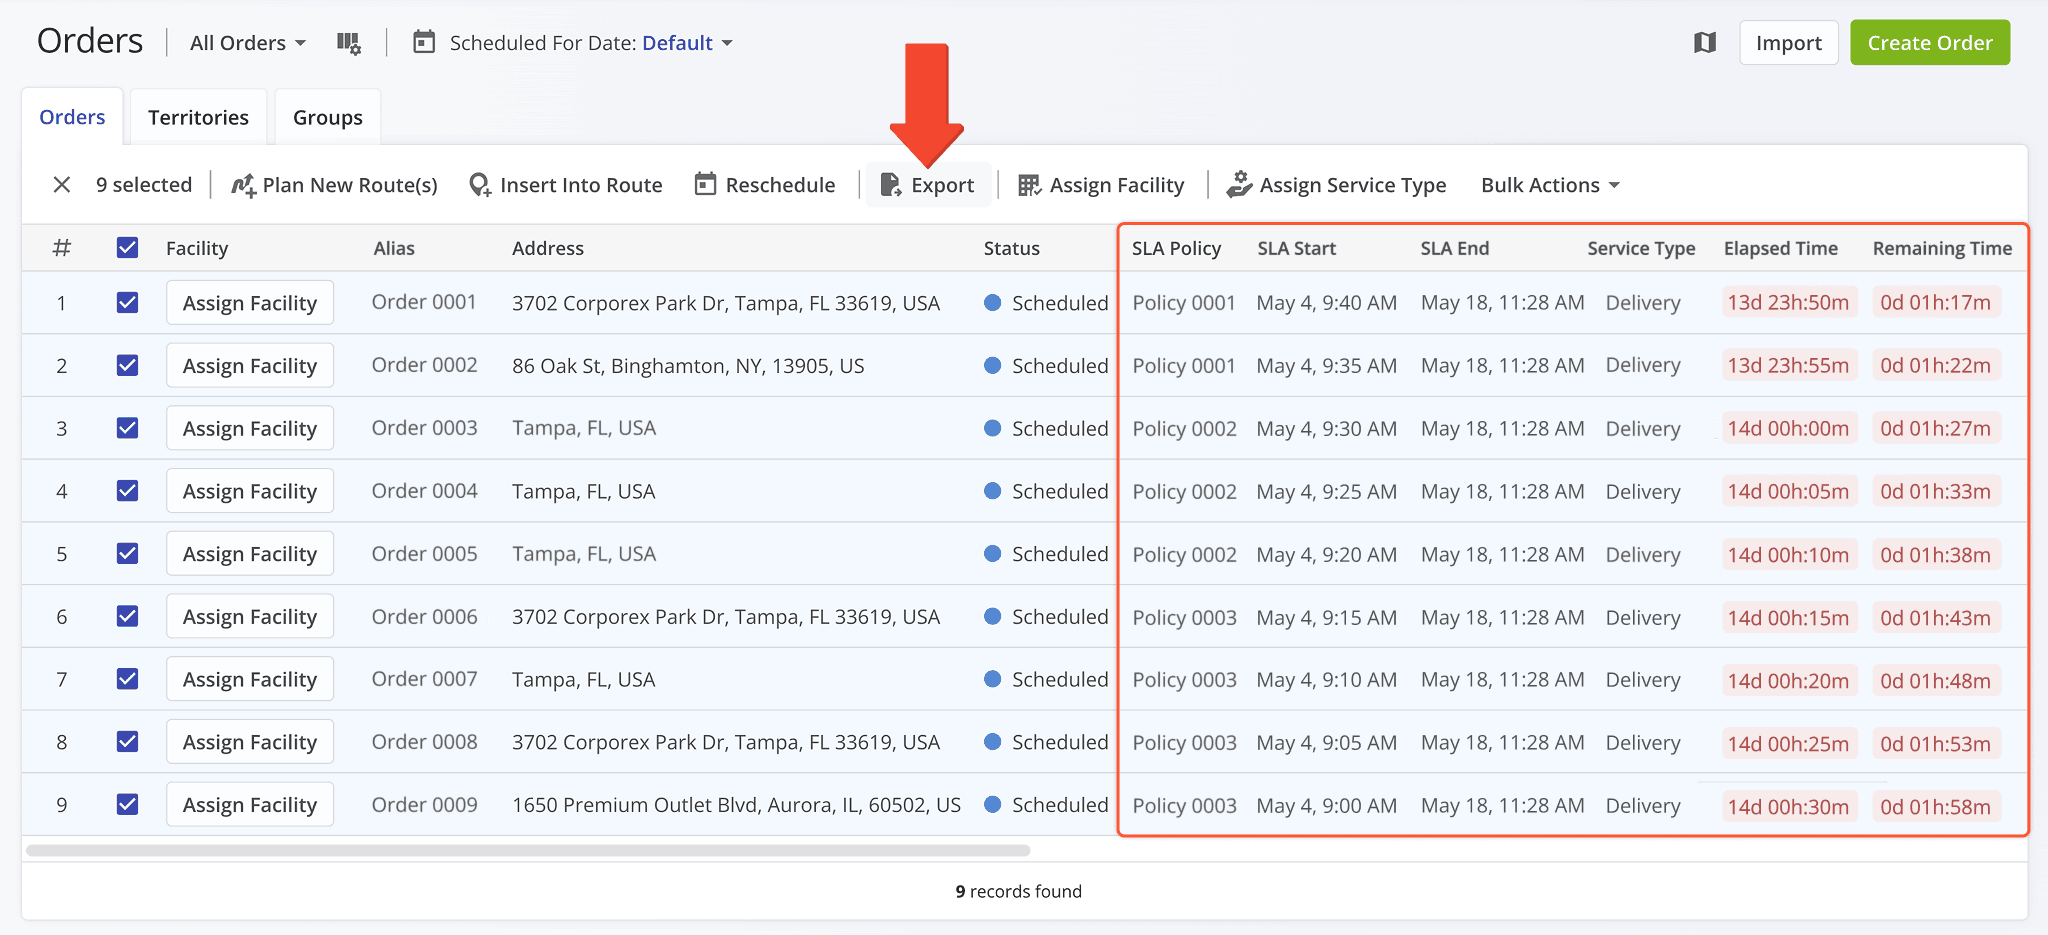Uncheck Order 0009's row checkbox
This screenshot has width=2048, height=935.
127,804
